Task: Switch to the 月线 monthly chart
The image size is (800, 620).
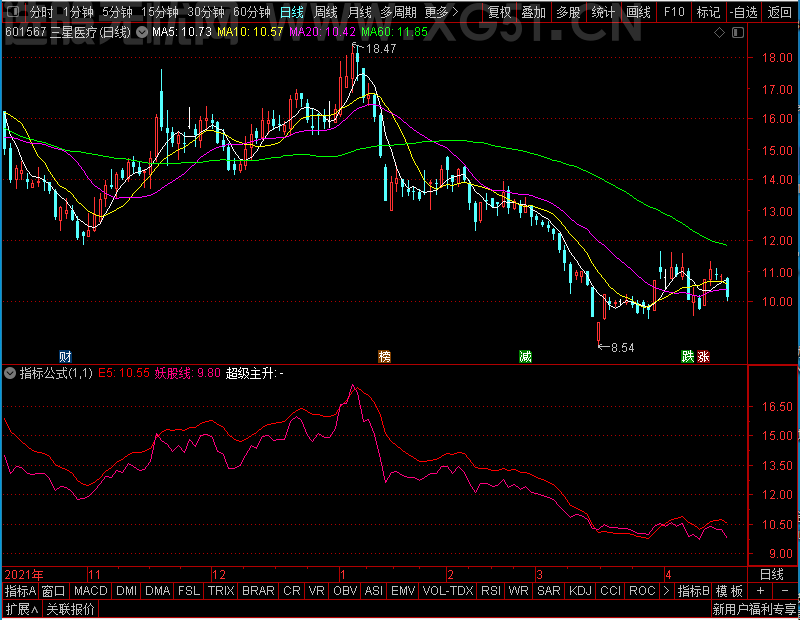Action: click(359, 12)
